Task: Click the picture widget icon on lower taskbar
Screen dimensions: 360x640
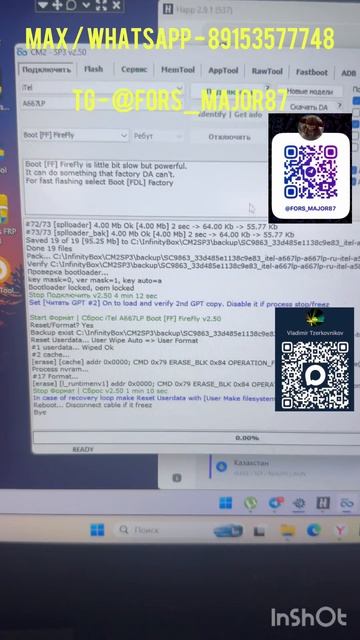Action: [228, 531]
